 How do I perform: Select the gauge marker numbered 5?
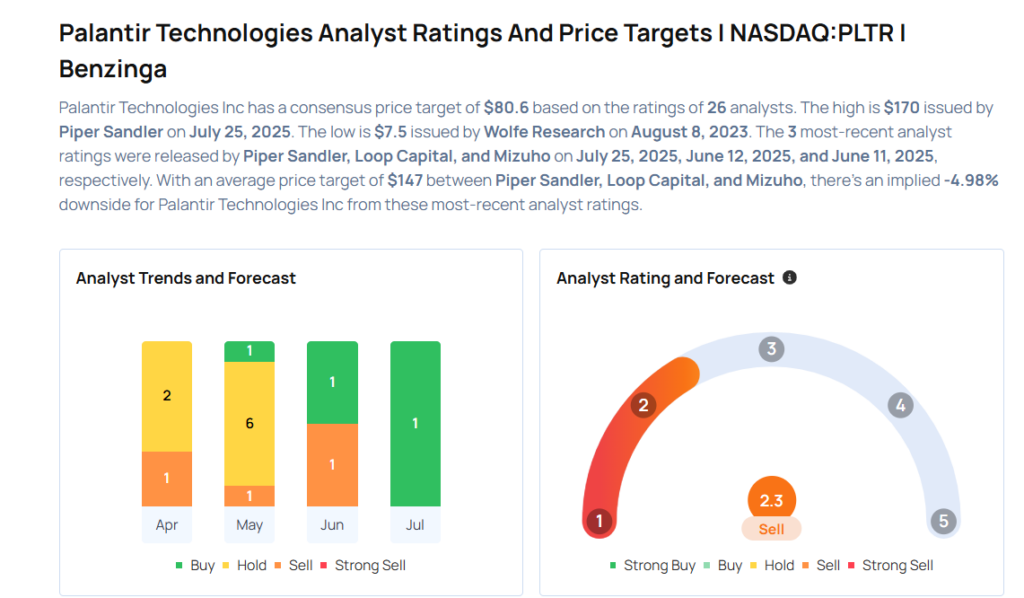943,521
